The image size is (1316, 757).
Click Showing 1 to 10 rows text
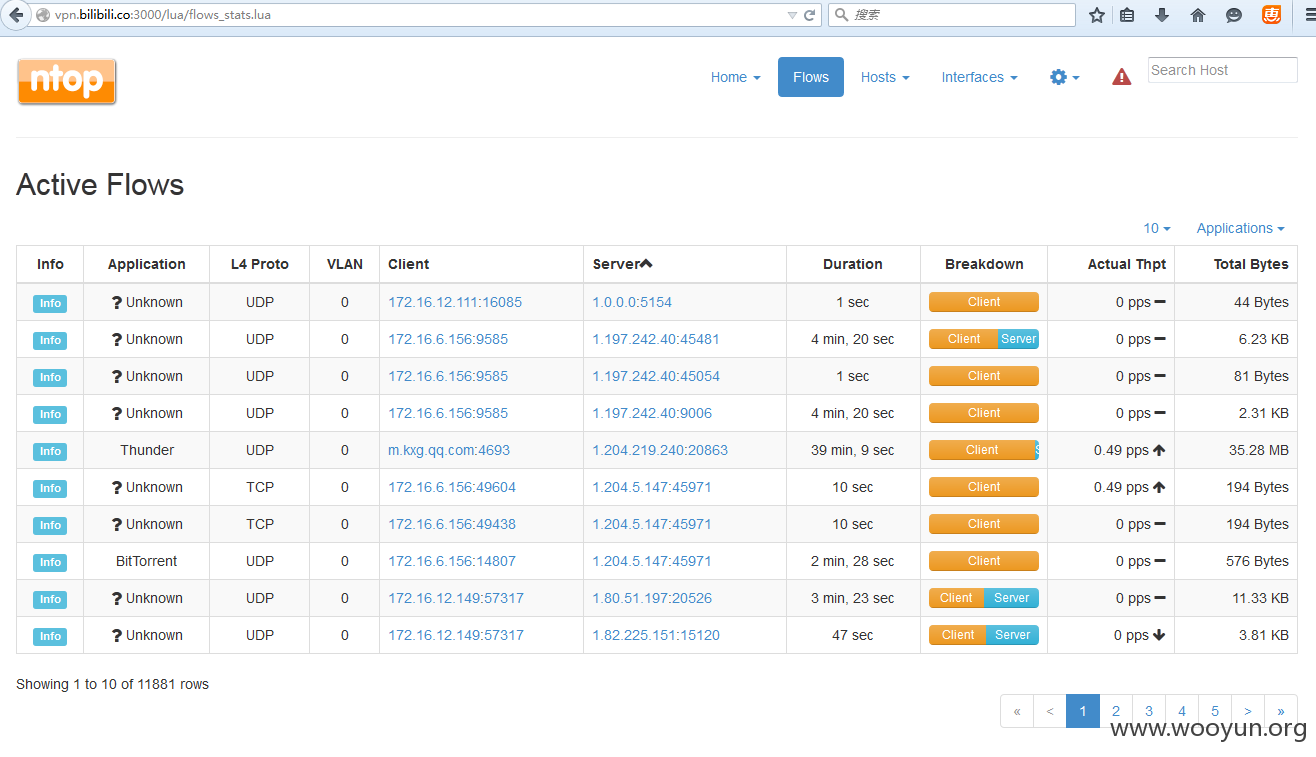coord(112,684)
